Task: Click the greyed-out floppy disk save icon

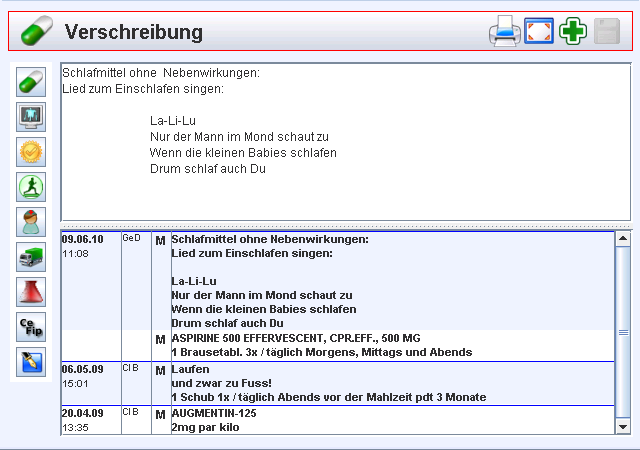Action: click(607, 32)
